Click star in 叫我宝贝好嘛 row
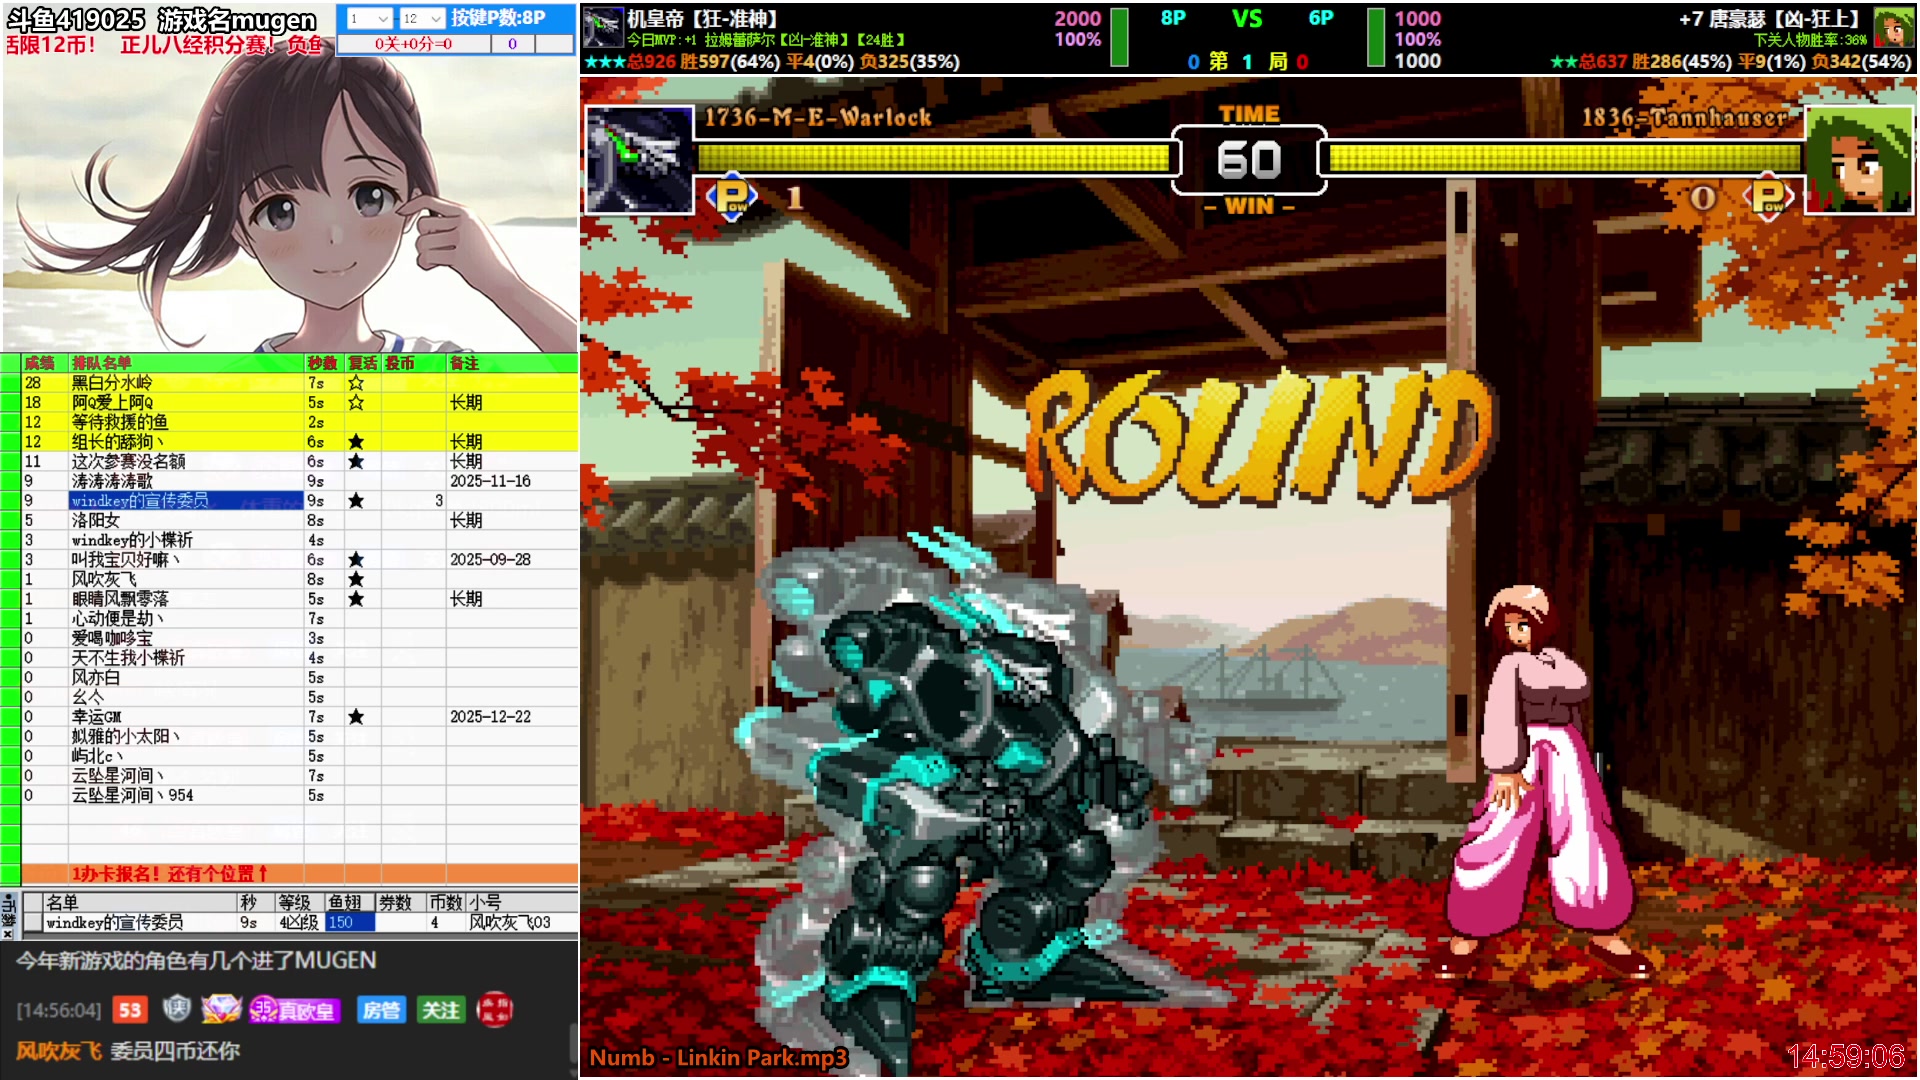The height and width of the screenshot is (1080, 1920). 356,559
